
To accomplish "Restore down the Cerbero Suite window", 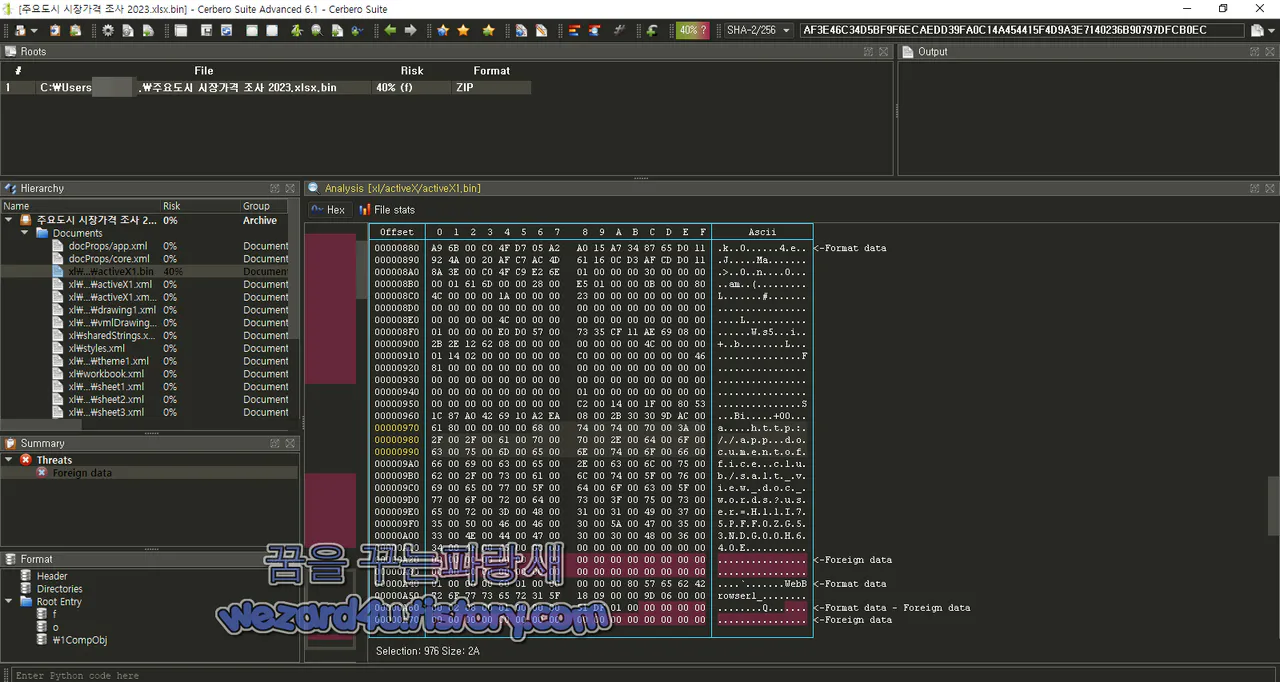I will pos(1222,8).
